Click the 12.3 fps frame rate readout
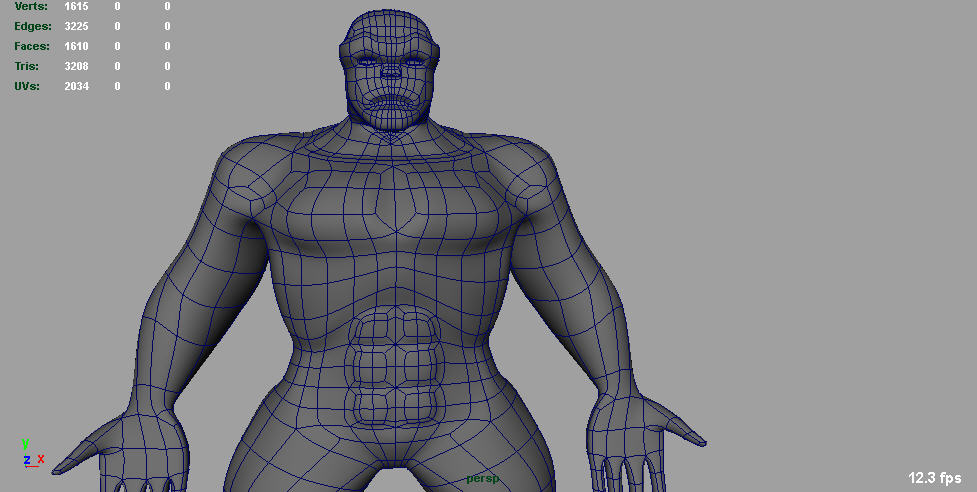Image resolution: width=977 pixels, height=492 pixels. coord(935,478)
